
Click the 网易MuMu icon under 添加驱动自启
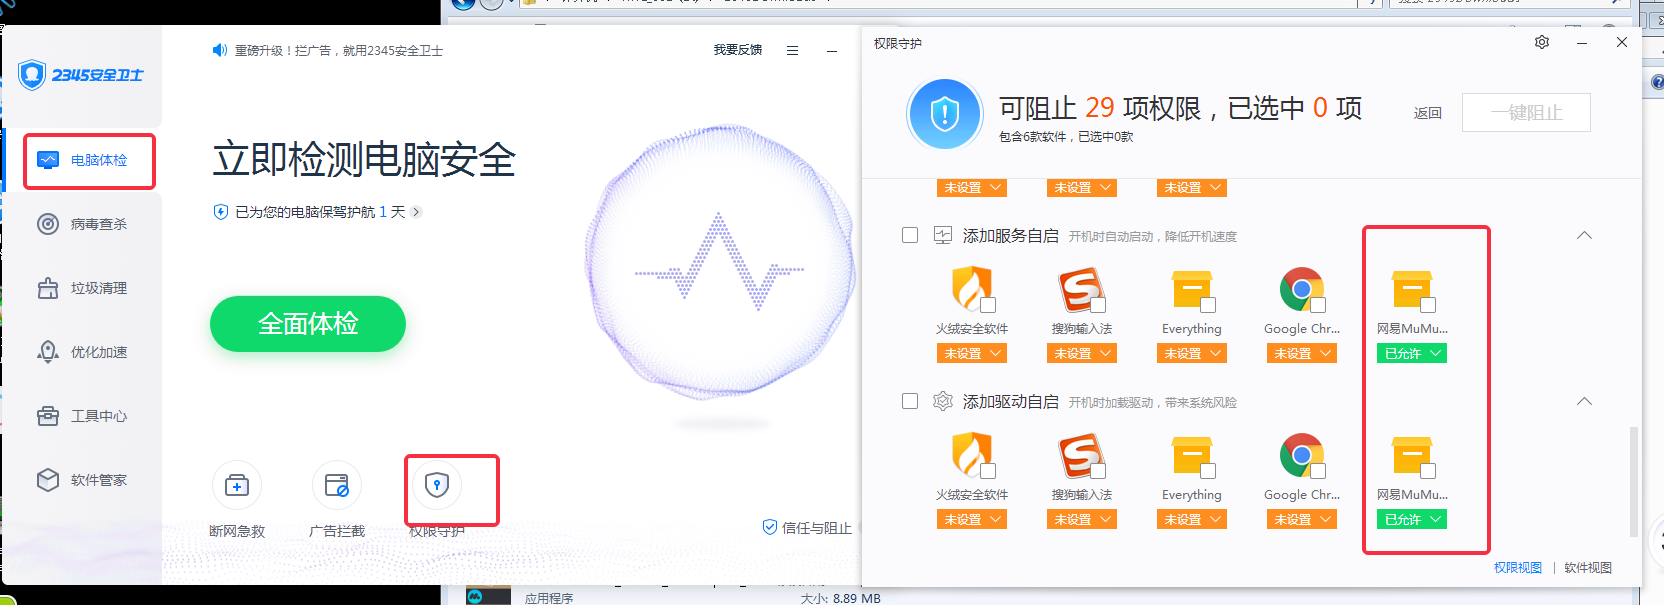(x=1411, y=456)
